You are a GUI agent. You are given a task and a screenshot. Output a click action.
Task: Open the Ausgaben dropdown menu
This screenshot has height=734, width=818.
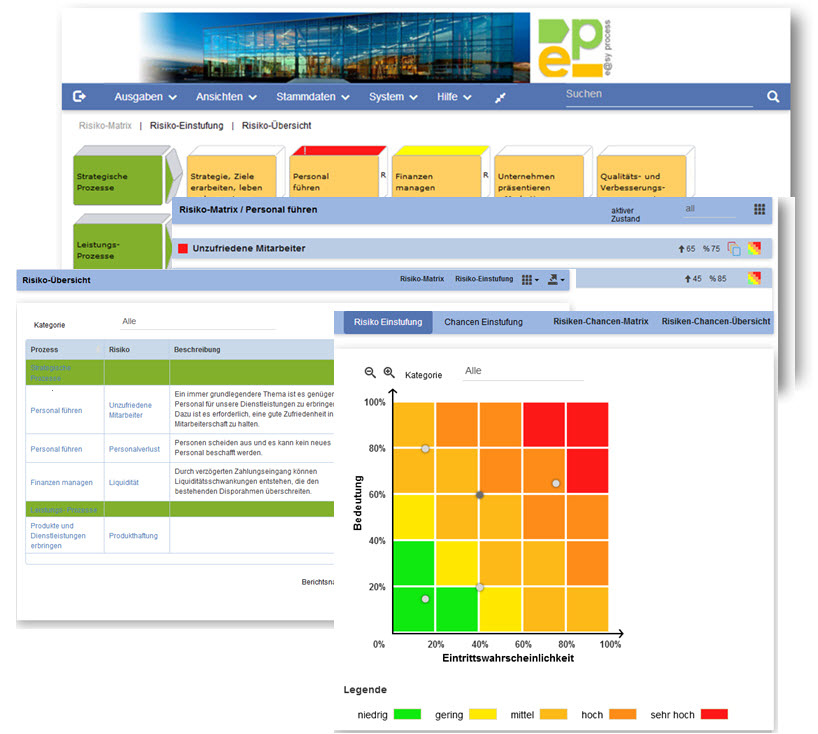pos(145,97)
